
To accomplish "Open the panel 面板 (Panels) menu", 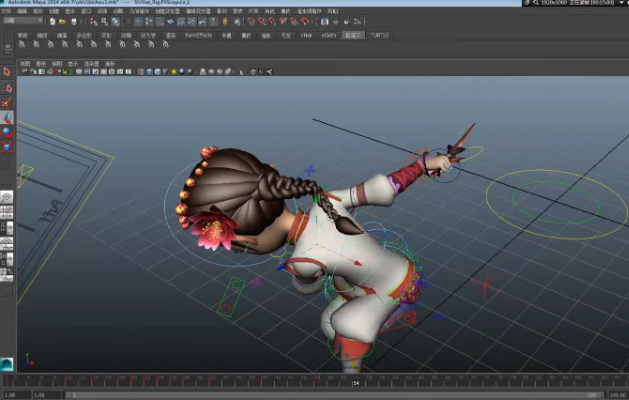I will pyautogui.click(x=110, y=64).
